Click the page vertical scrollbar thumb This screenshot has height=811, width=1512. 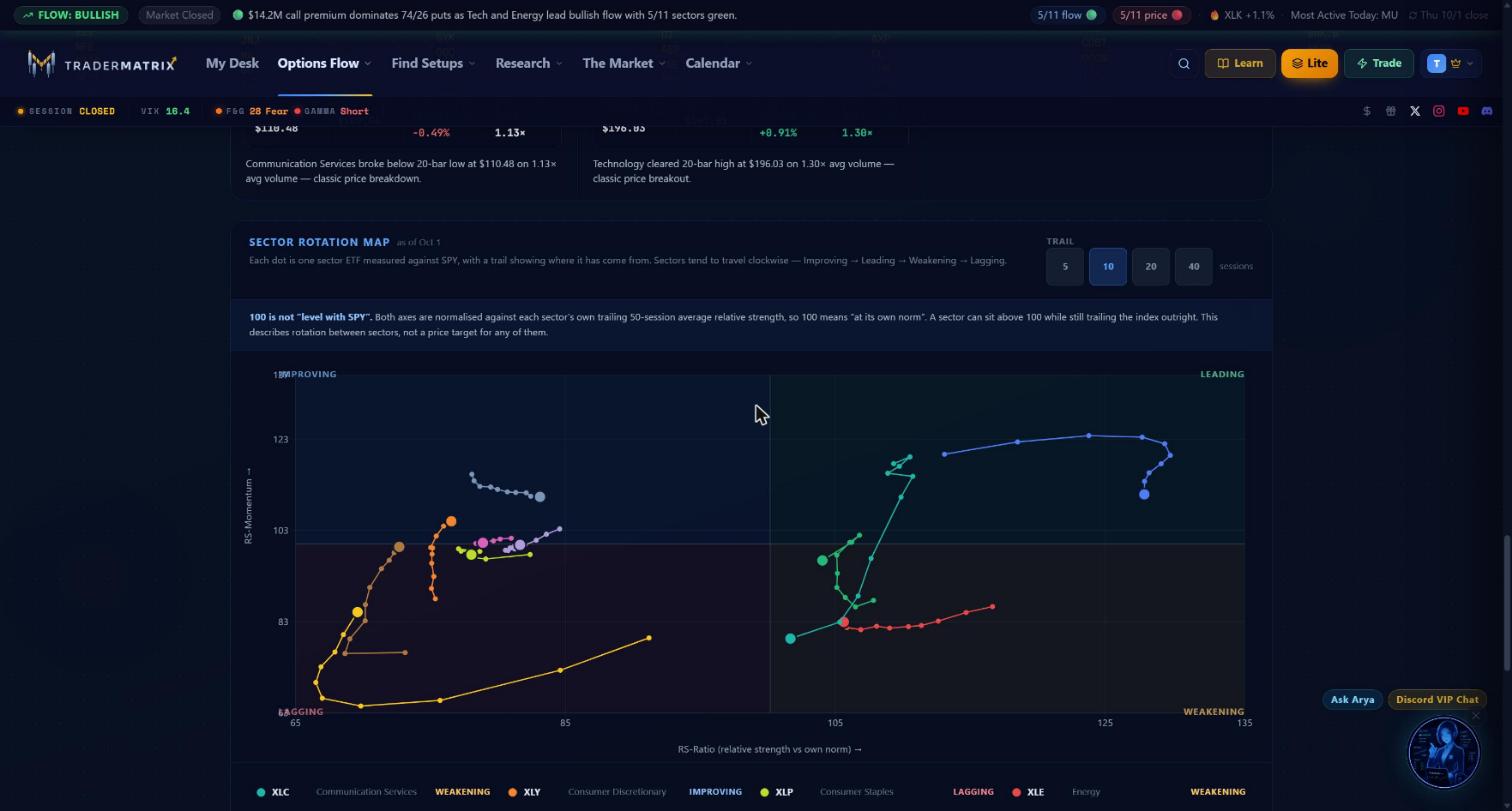tap(1508, 603)
